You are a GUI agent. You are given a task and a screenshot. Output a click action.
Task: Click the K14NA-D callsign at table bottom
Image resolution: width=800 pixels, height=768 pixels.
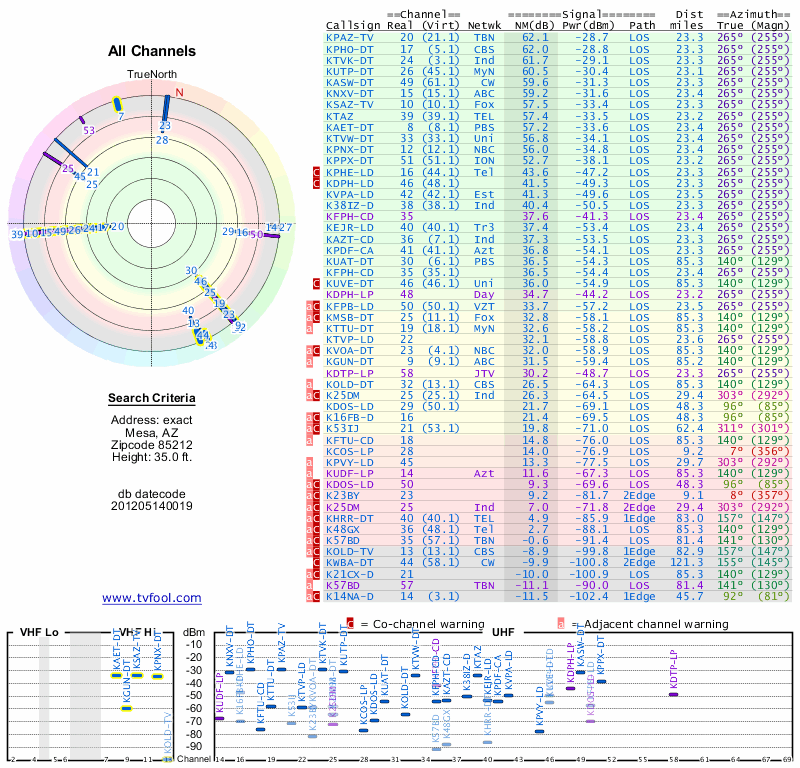349,596
